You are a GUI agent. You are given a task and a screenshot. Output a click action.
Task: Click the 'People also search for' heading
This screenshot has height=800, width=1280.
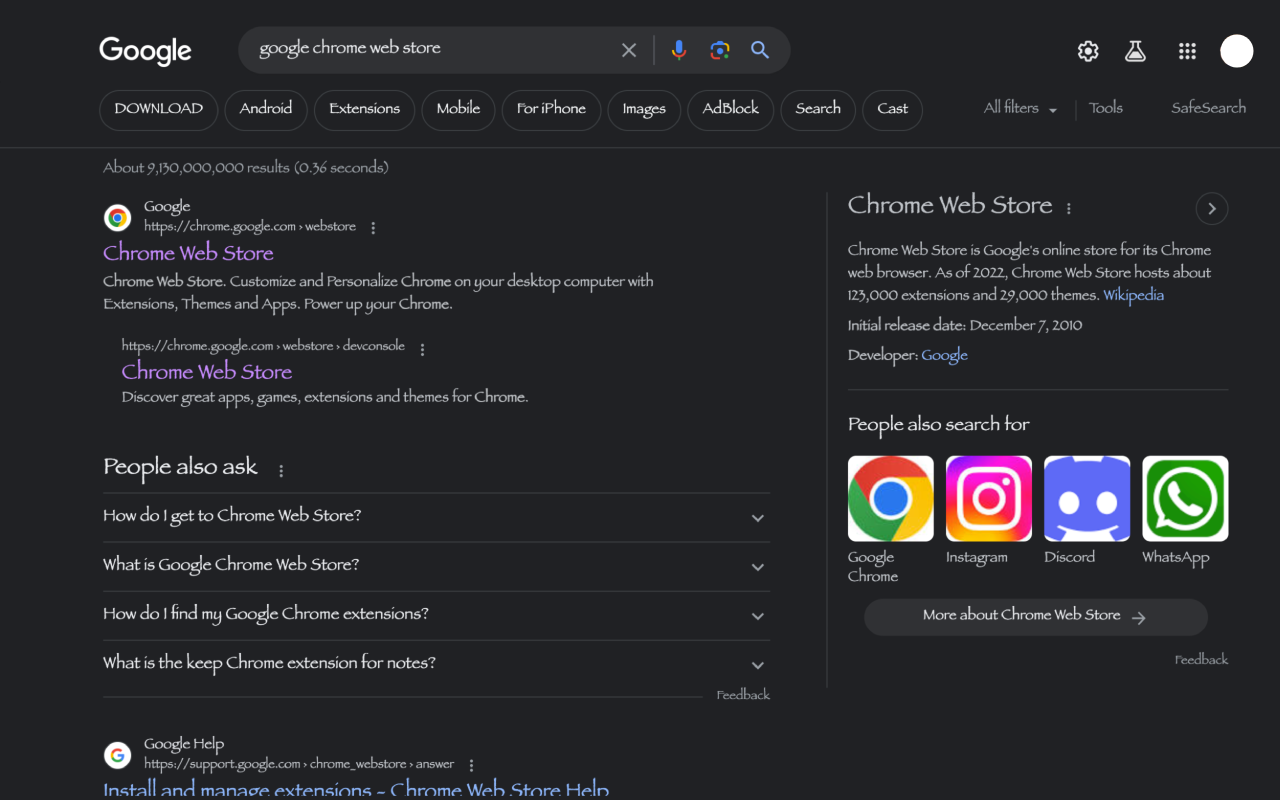coord(938,425)
